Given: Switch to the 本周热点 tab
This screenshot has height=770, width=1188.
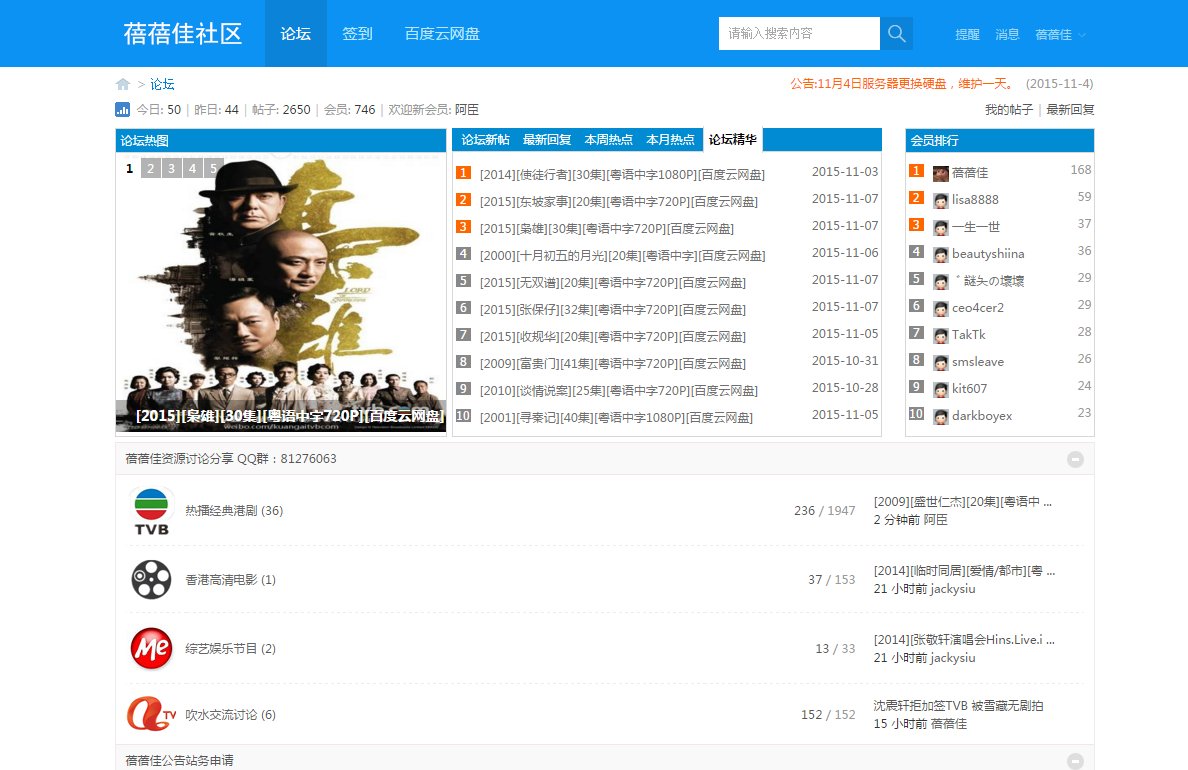Looking at the screenshot, I should pos(609,140).
